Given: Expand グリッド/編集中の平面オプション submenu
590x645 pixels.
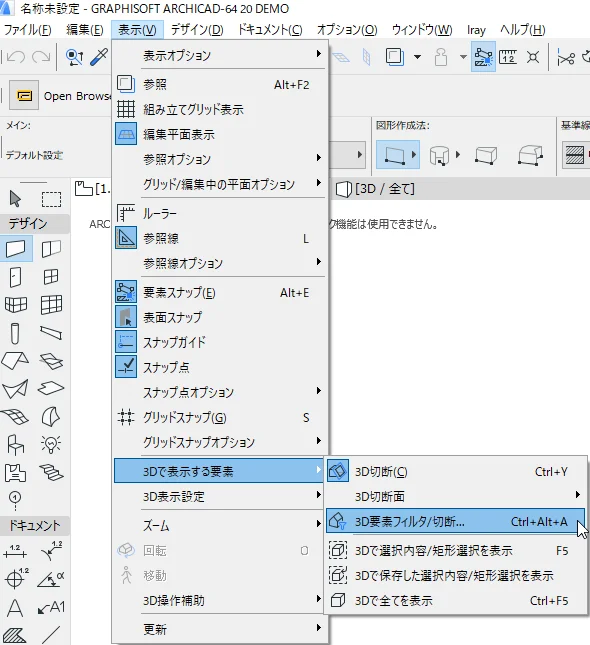Looking at the screenshot, I should pyautogui.click(x=219, y=184).
